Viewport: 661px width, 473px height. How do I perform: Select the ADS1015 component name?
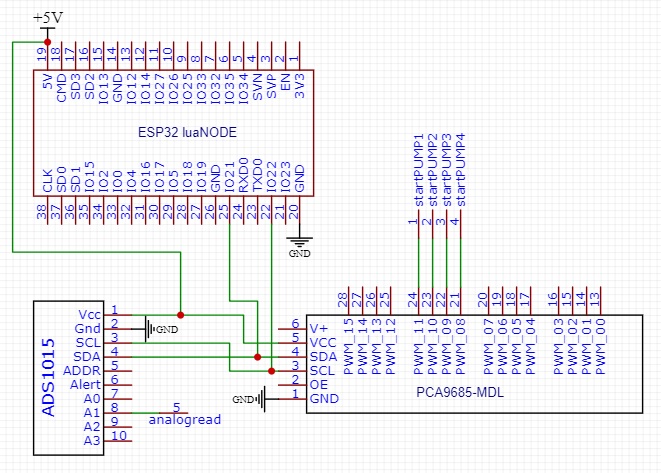(48, 377)
